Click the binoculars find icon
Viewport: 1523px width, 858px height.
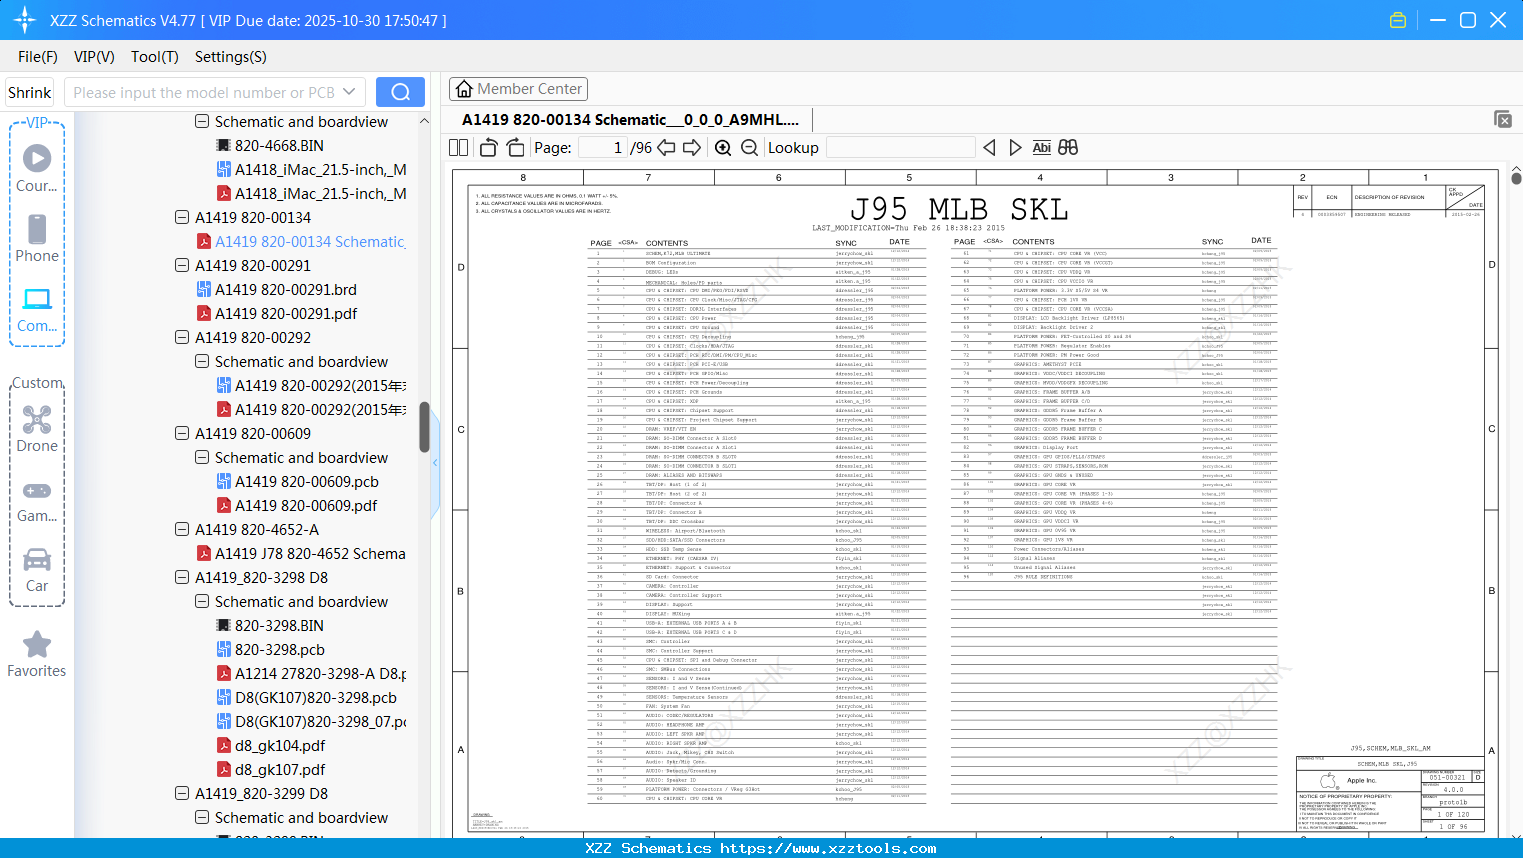(1068, 148)
